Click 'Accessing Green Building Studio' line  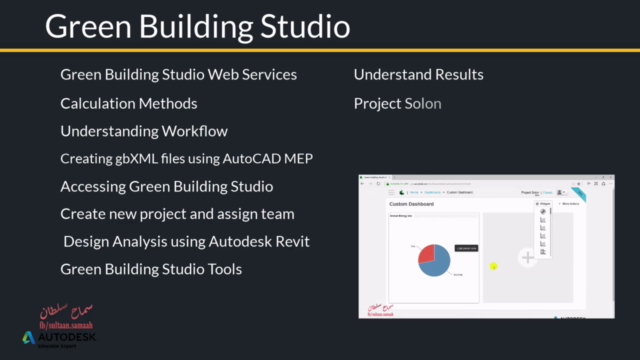[x=167, y=187]
